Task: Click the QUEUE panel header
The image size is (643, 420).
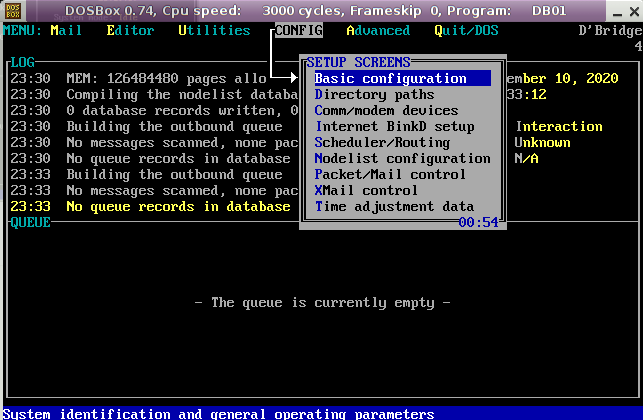Action: (30, 222)
